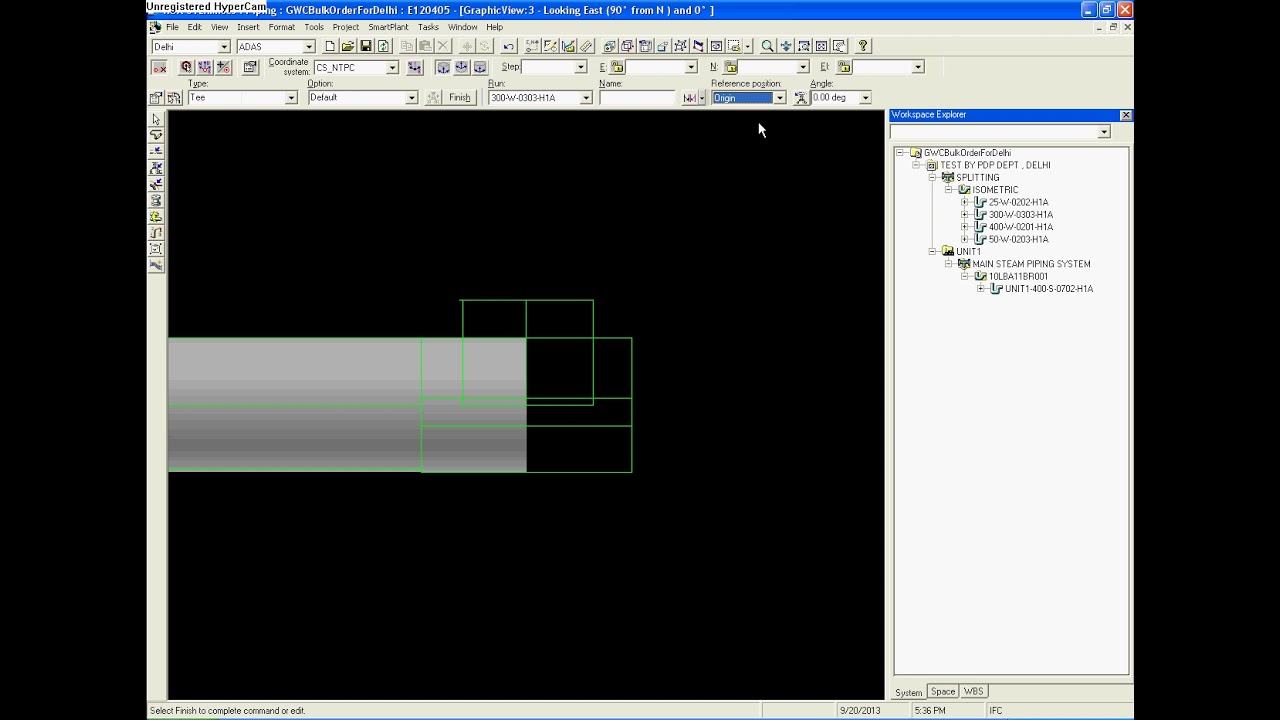Select UNIT1-400-S-0702-H1A tree item
This screenshot has height=720, width=1280.
[x=1049, y=289]
